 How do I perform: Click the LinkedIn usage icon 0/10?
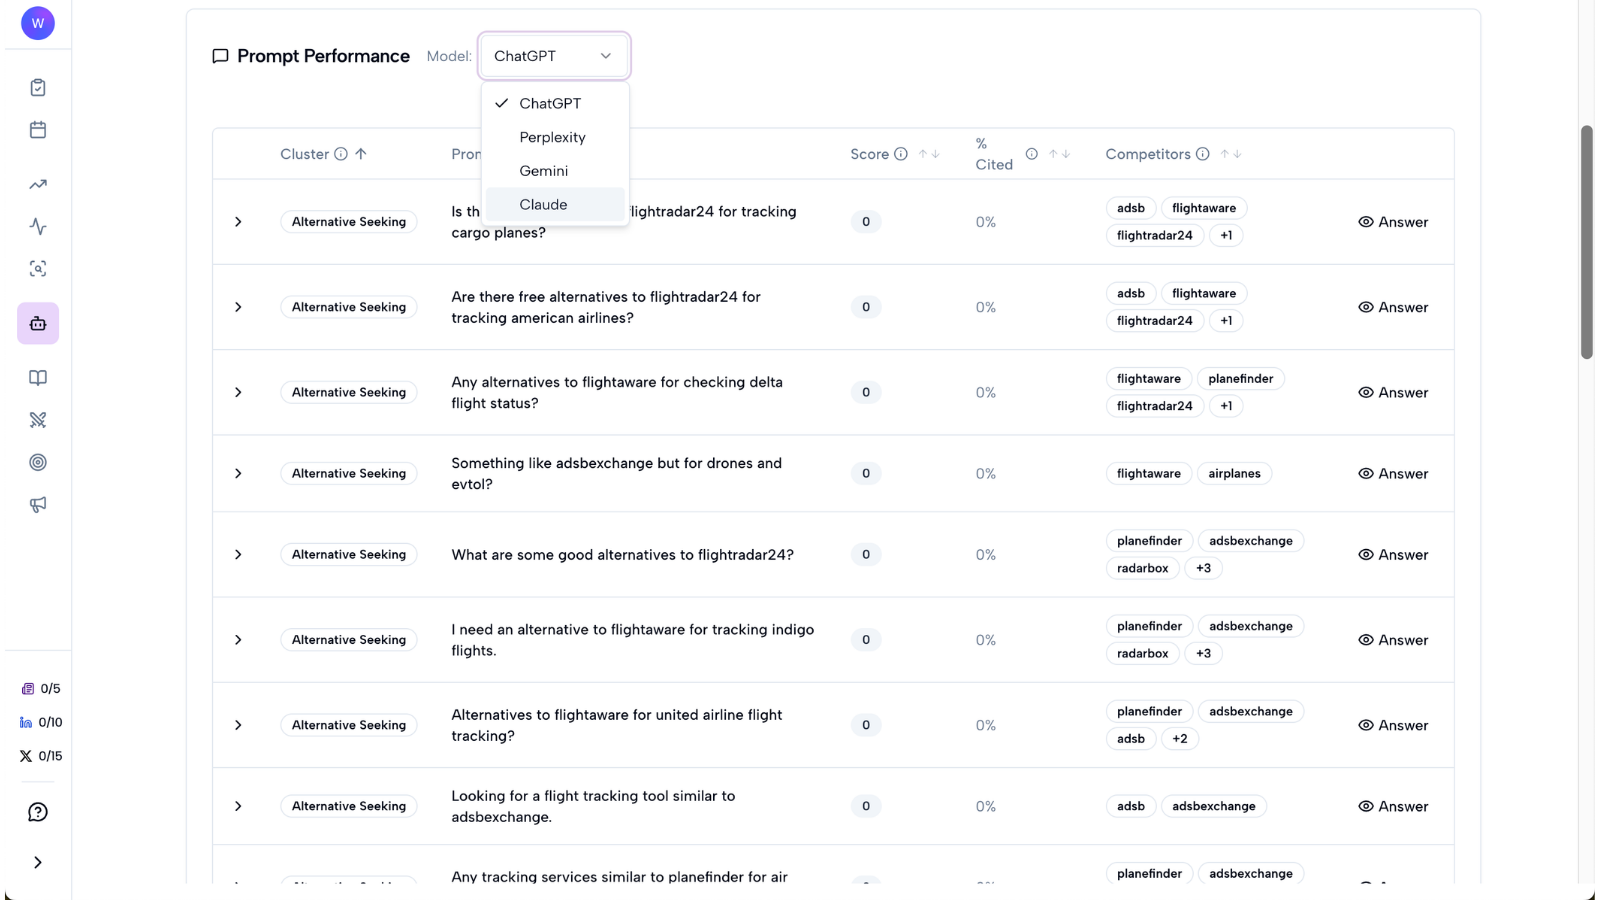tap(26, 722)
